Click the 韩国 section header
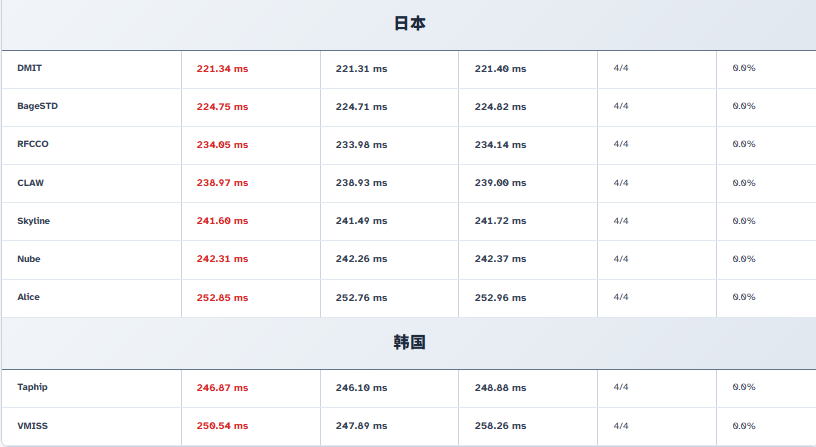 point(409,342)
